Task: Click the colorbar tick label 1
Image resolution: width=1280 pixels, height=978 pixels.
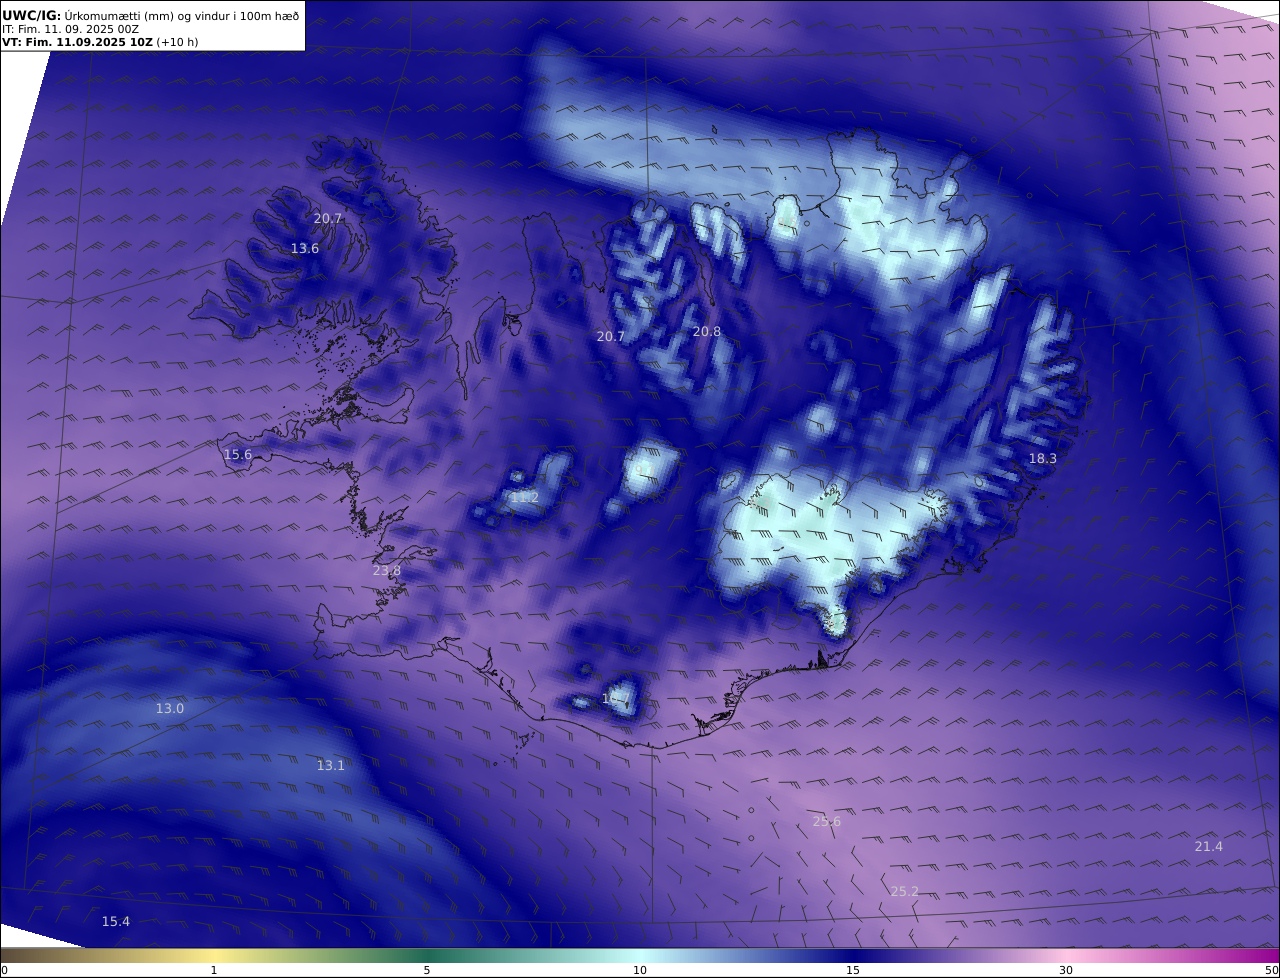Action: pos(214,971)
